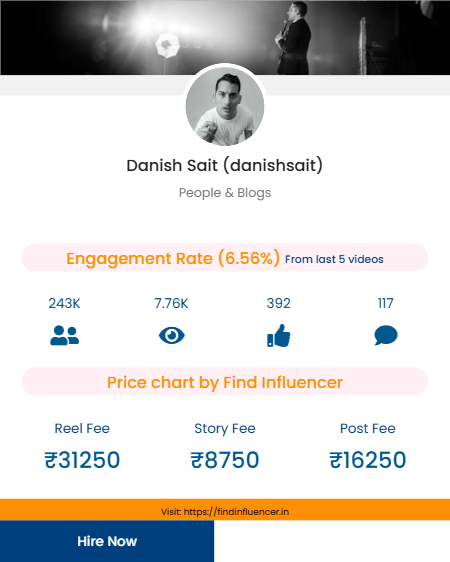Click the 7.76K views count
This screenshot has width=450, height=562.
point(171,304)
